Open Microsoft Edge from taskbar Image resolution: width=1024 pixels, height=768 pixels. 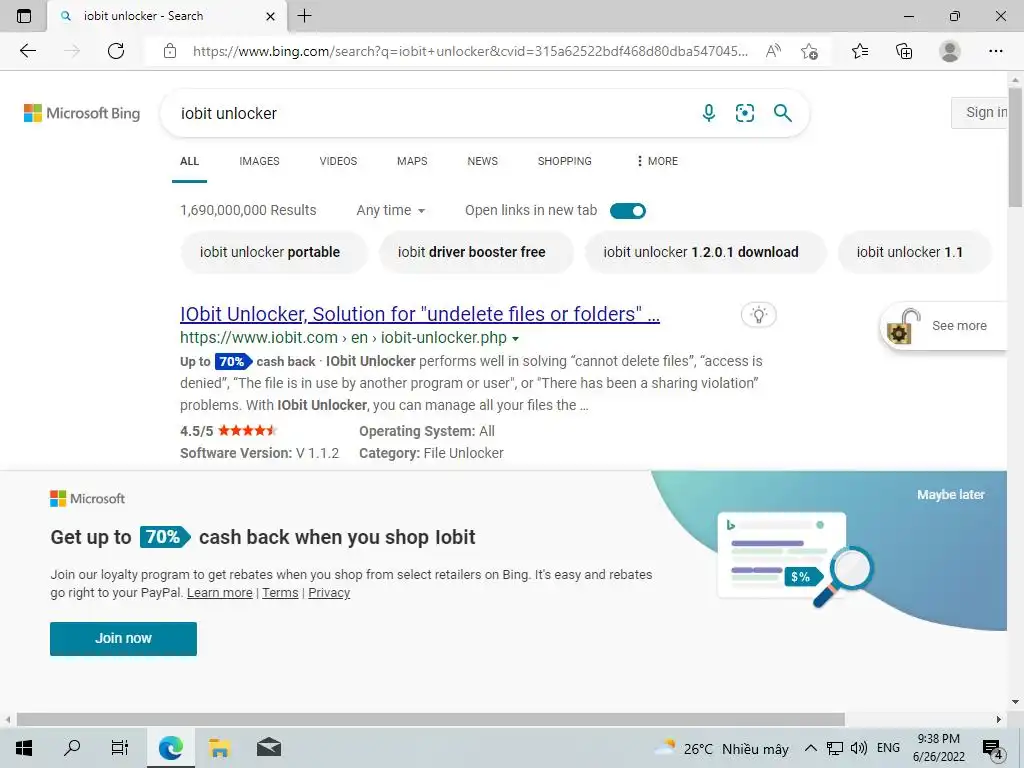[x=170, y=748]
